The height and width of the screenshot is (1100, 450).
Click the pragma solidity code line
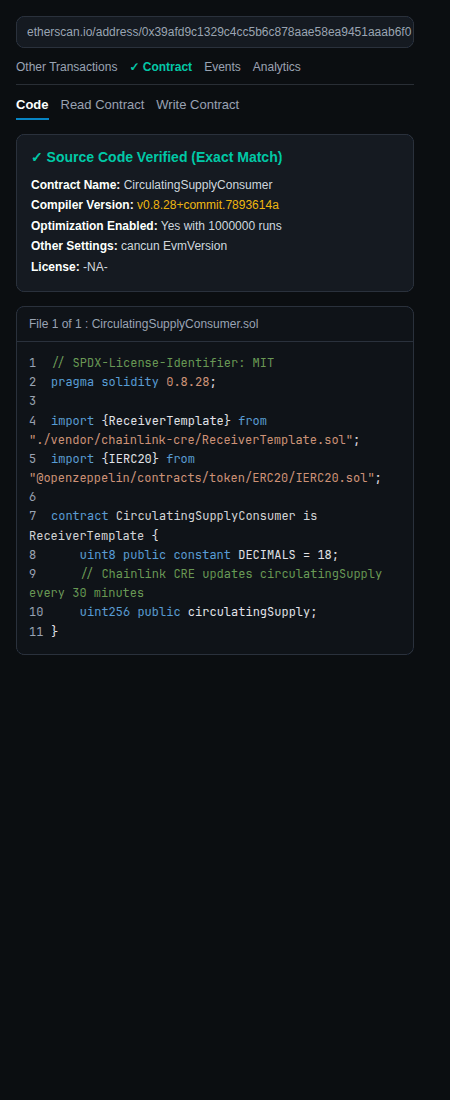[x=133, y=382]
